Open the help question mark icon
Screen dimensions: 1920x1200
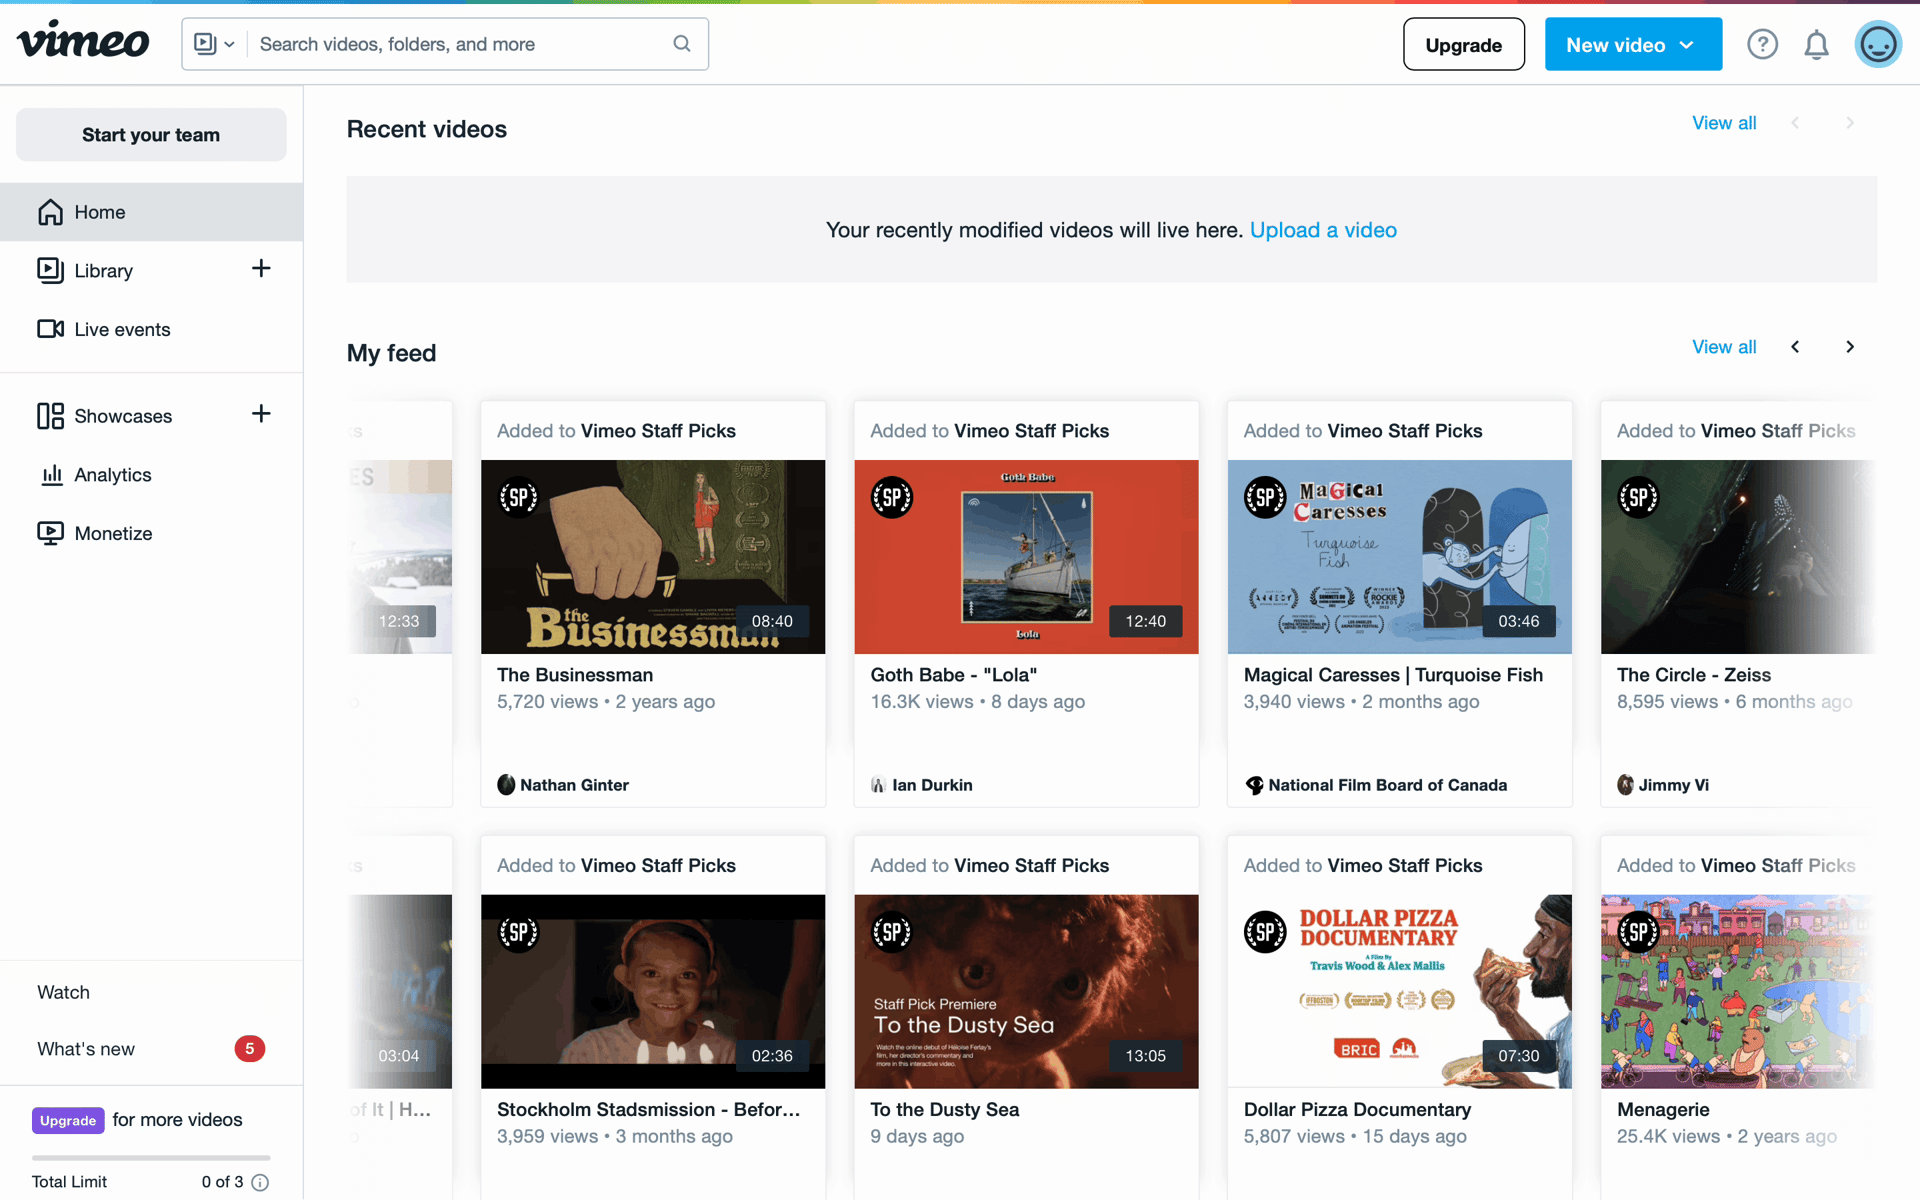[1762, 44]
